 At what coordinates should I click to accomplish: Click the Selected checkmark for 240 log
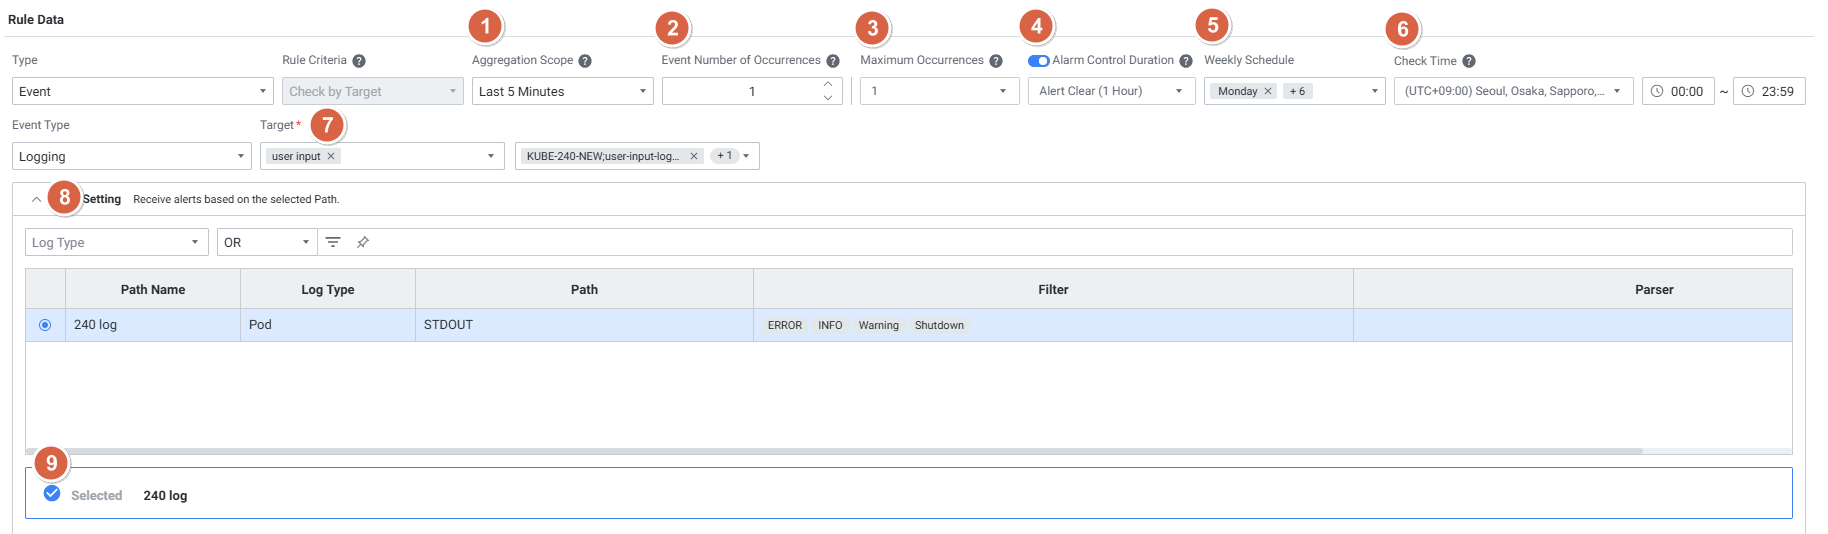(x=52, y=494)
